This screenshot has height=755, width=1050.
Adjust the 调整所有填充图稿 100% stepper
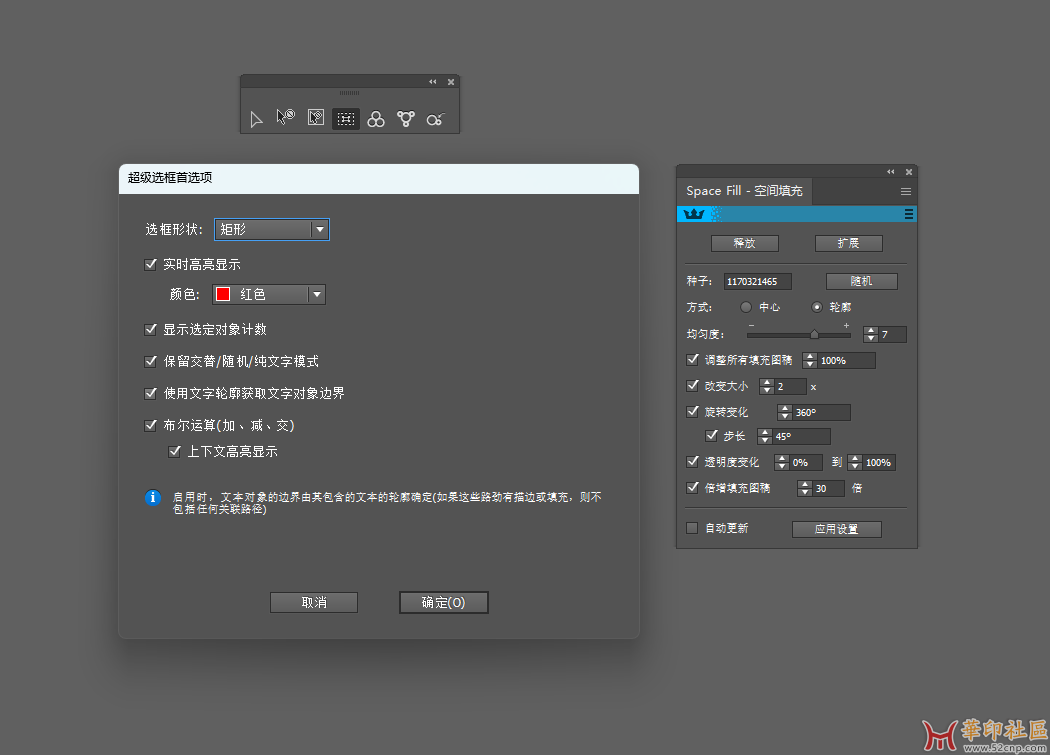coord(810,360)
